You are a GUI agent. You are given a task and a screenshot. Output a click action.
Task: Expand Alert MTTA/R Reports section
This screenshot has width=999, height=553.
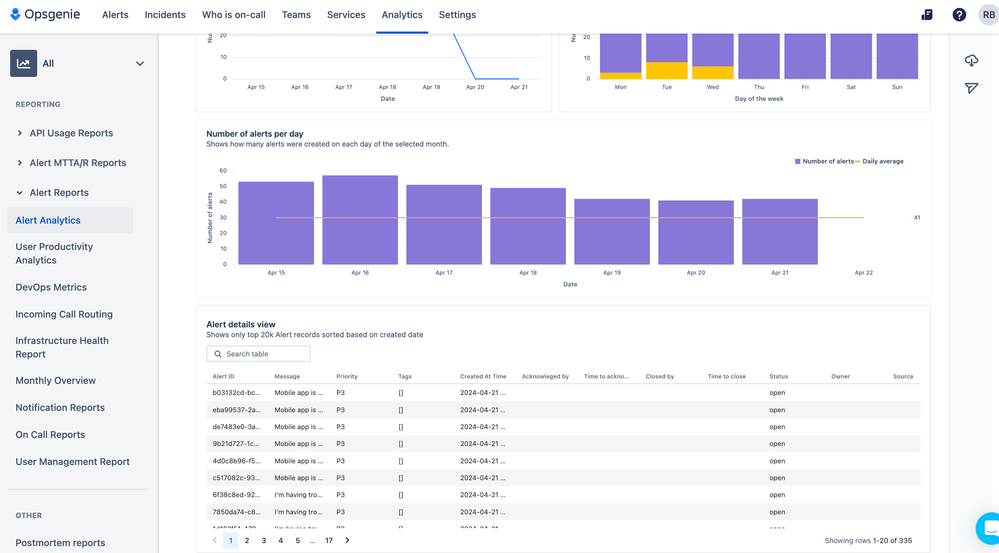click(x=20, y=163)
